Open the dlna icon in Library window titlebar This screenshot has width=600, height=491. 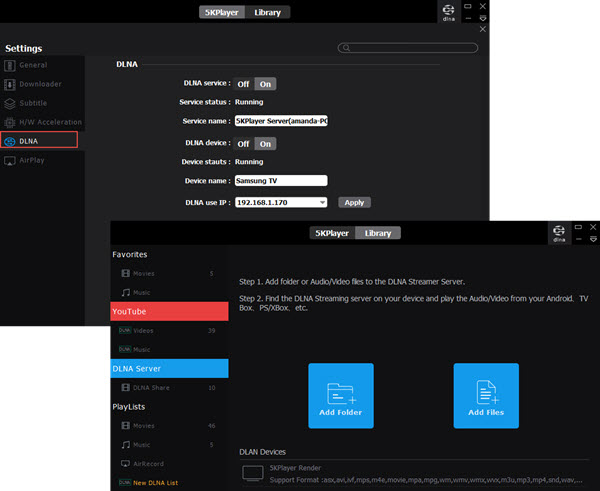coord(559,233)
